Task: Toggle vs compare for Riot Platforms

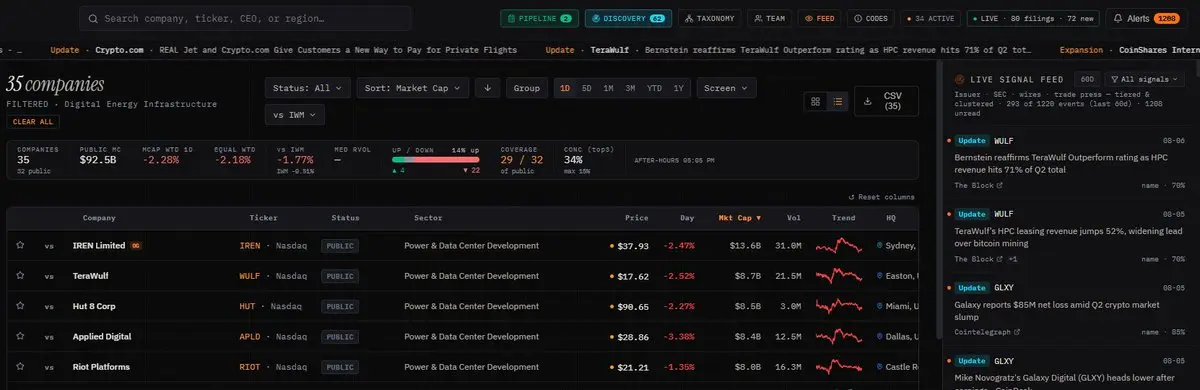Action: 49,367
